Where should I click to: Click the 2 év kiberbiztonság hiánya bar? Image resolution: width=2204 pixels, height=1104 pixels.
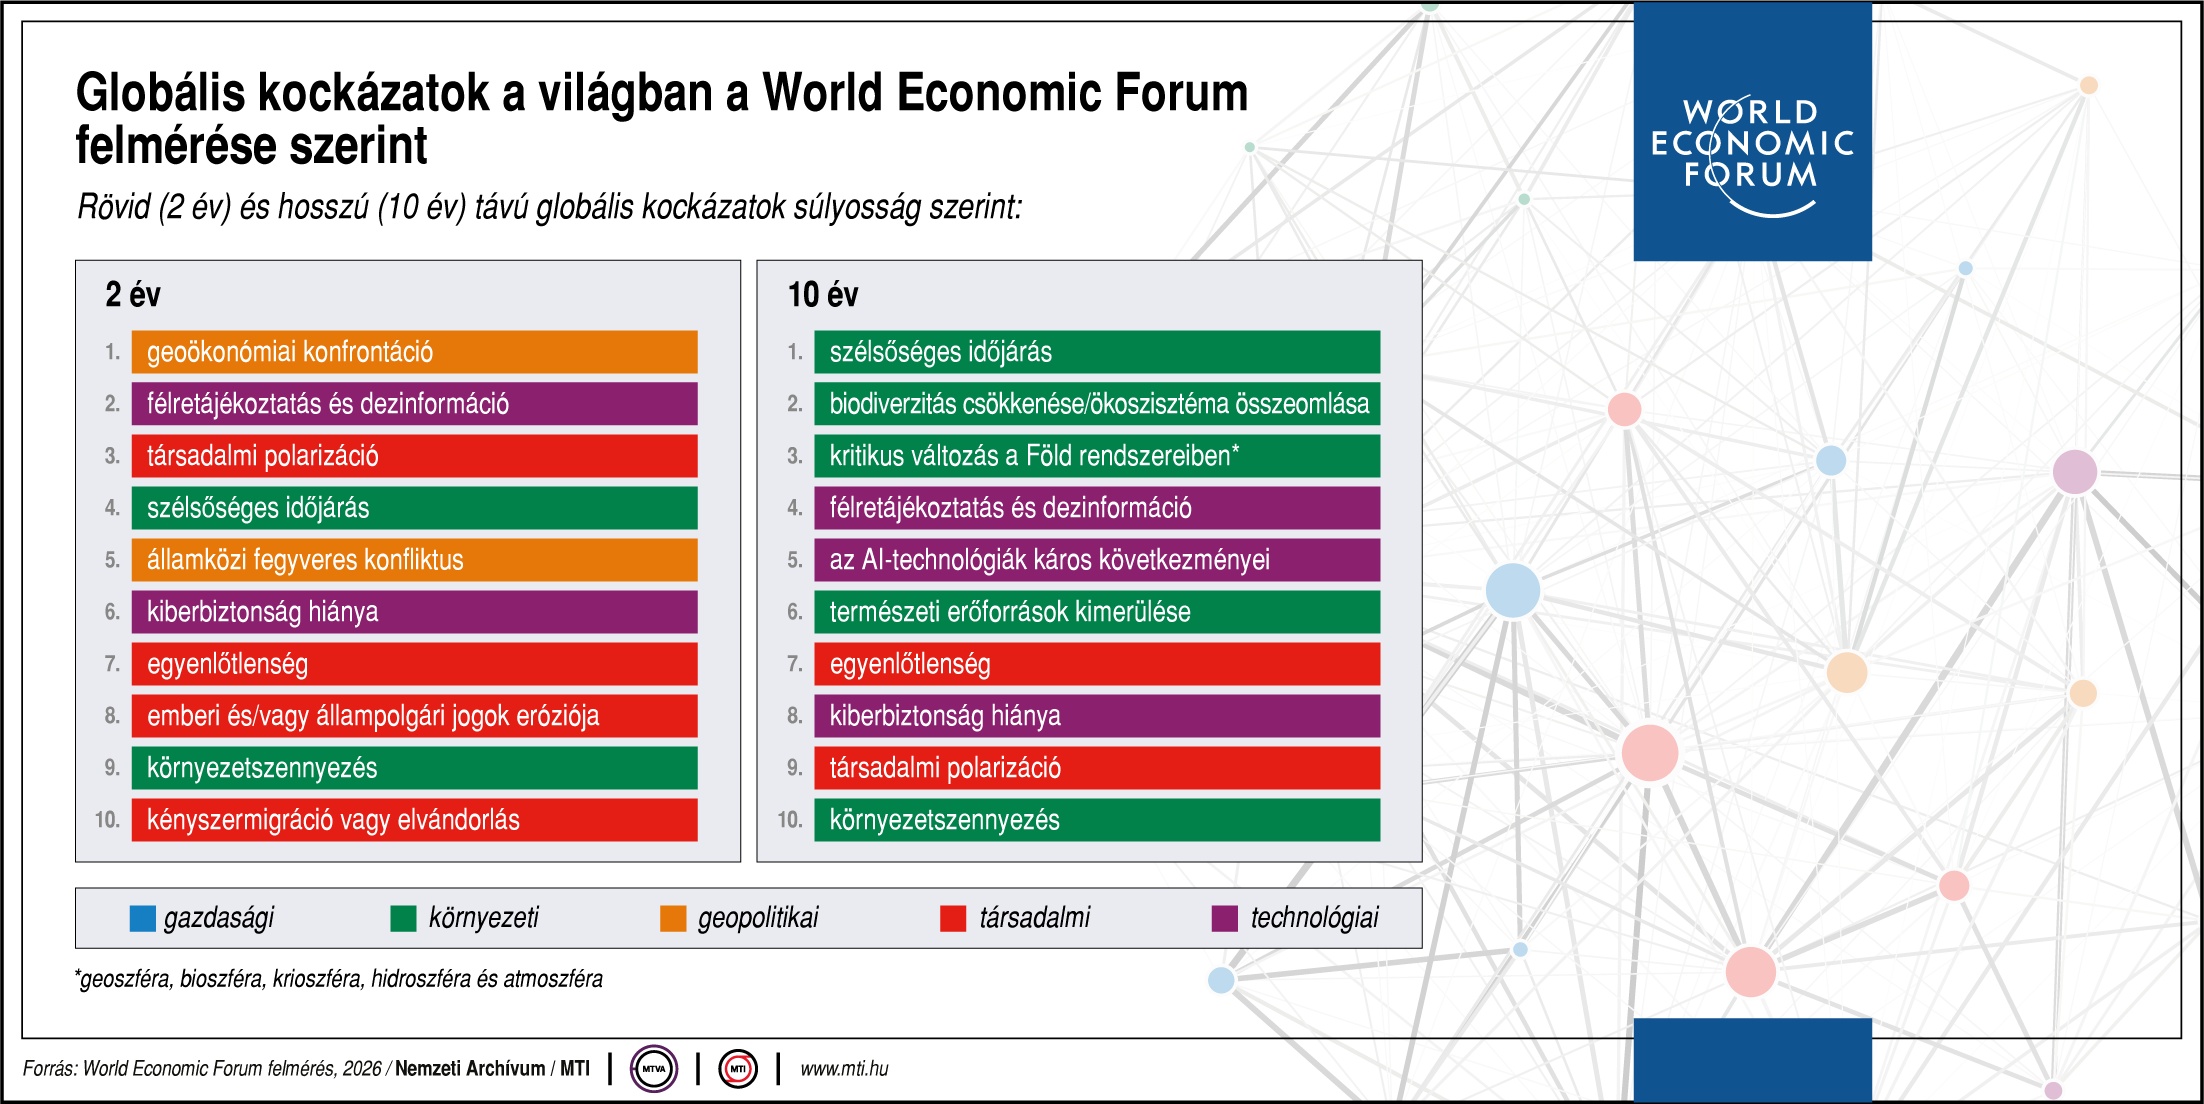(x=414, y=612)
